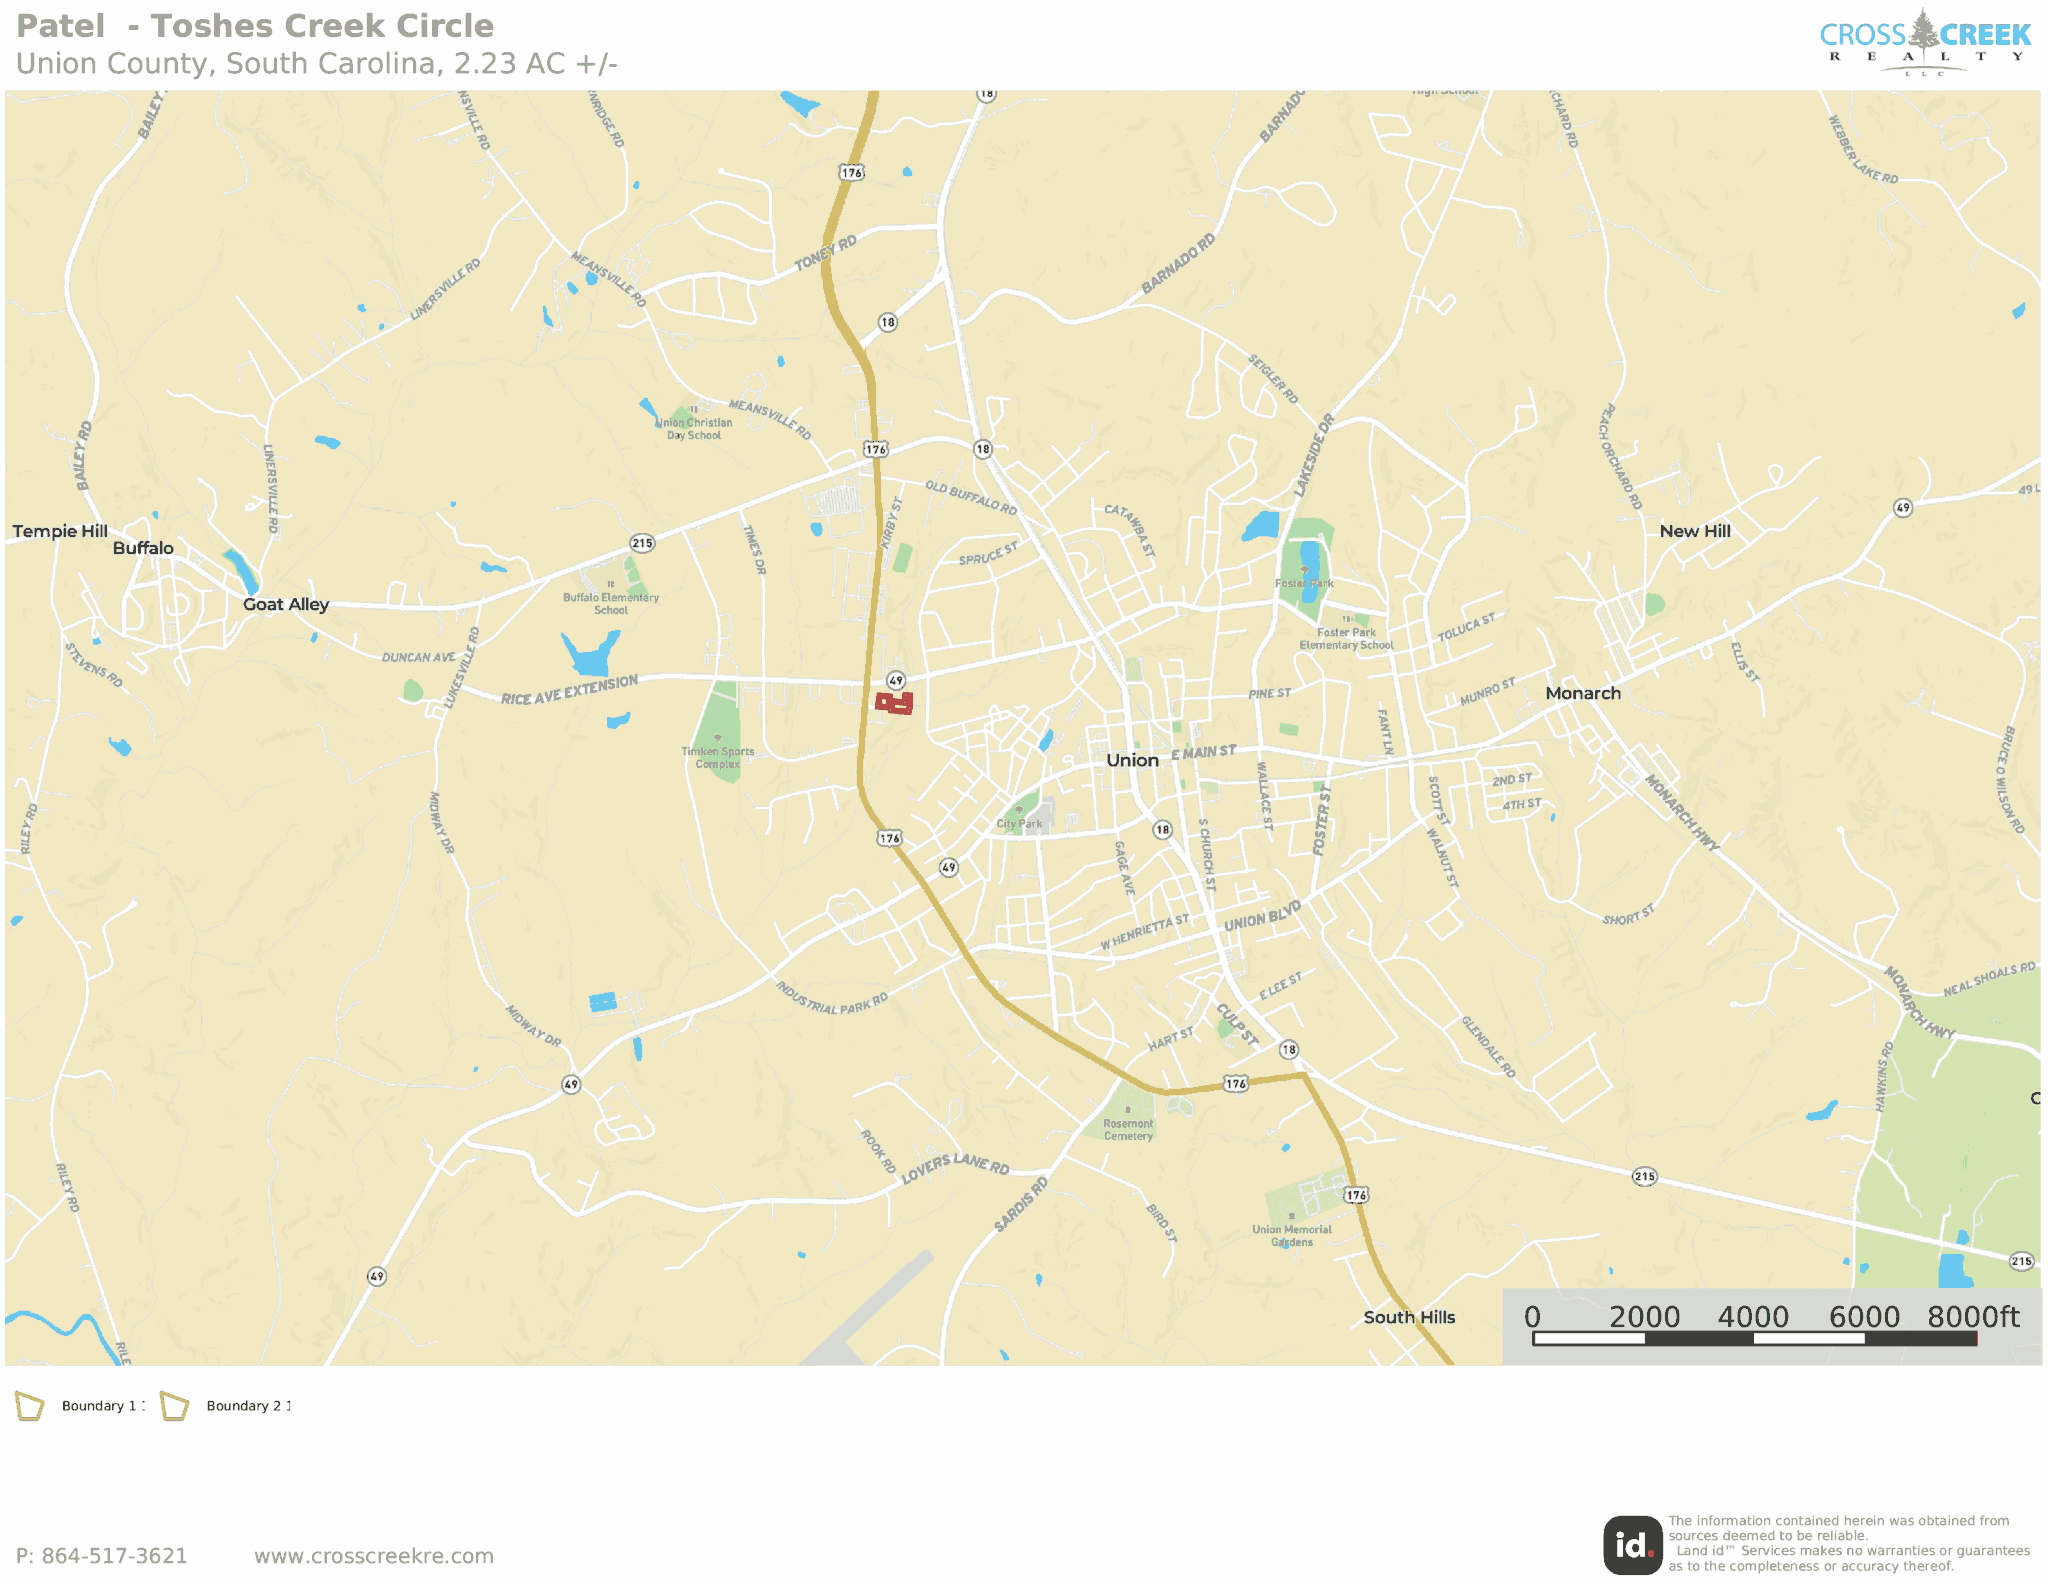This screenshot has width=2048, height=1583.
Task: Click the Timken Sports Complex marker
Action: pyautogui.click(x=717, y=738)
